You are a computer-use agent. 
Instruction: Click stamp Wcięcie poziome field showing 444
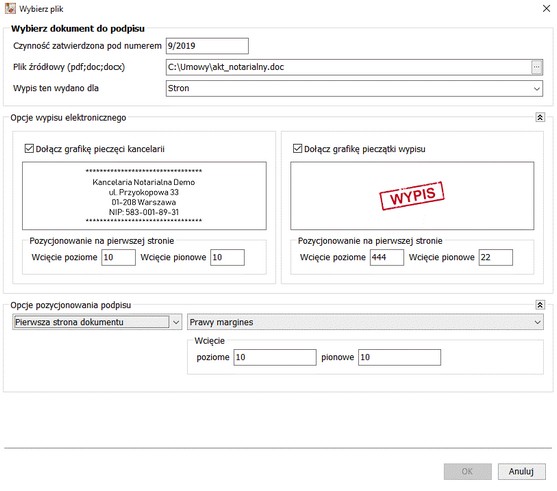pos(387,257)
